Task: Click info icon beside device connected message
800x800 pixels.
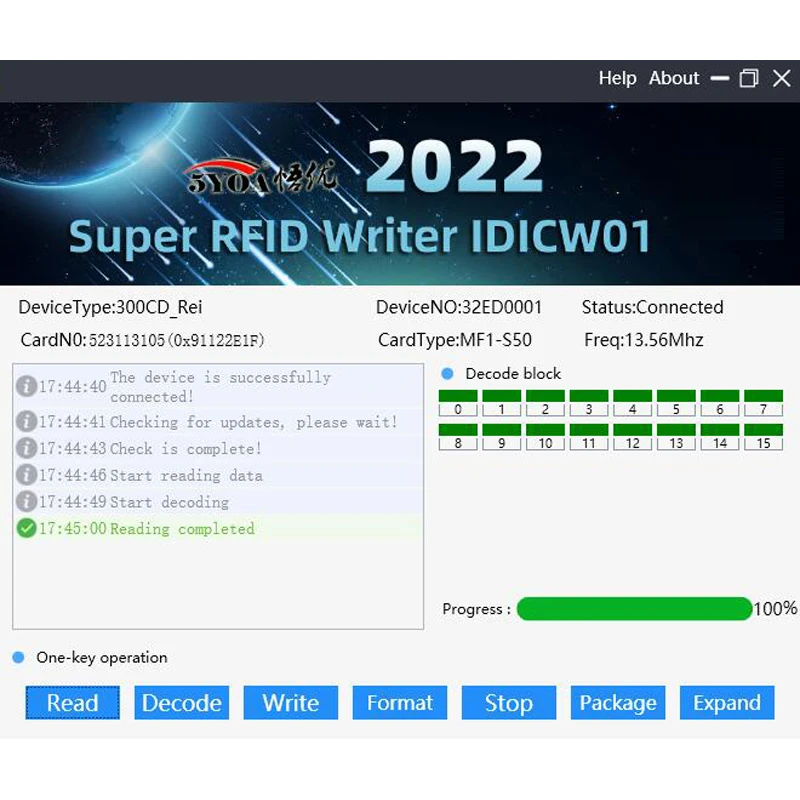Action: click(x=27, y=387)
